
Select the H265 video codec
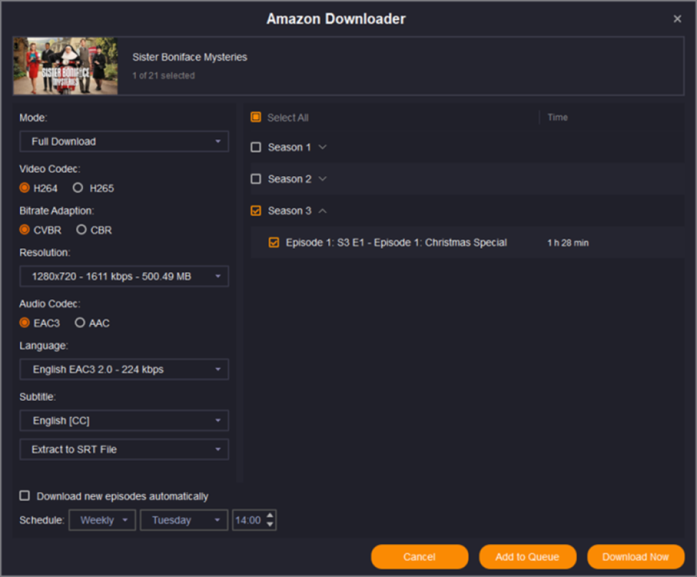click(78, 188)
